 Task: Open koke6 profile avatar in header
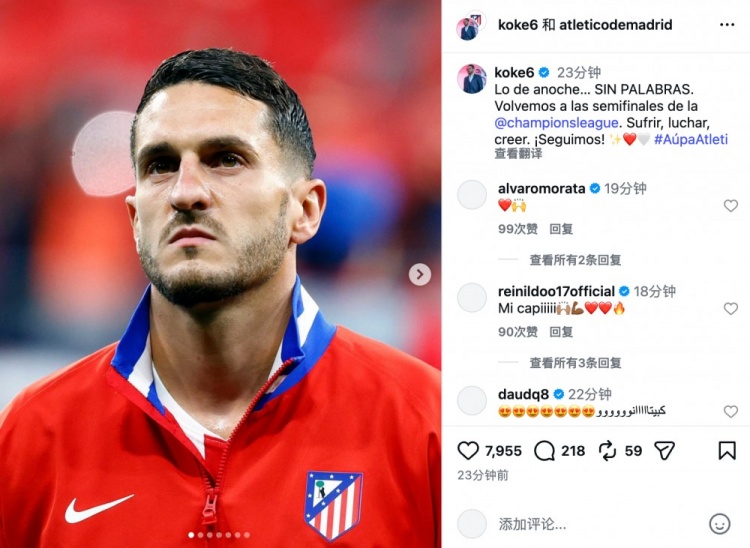[x=468, y=28]
